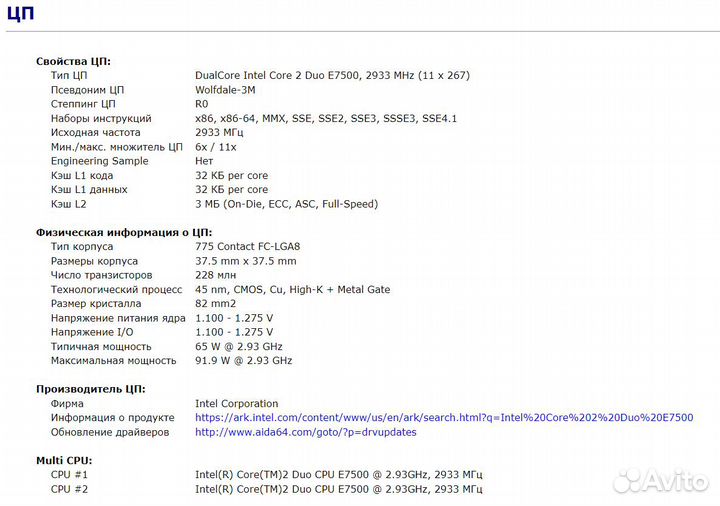Click the 'Напряжение I/O' label

tap(92, 332)
